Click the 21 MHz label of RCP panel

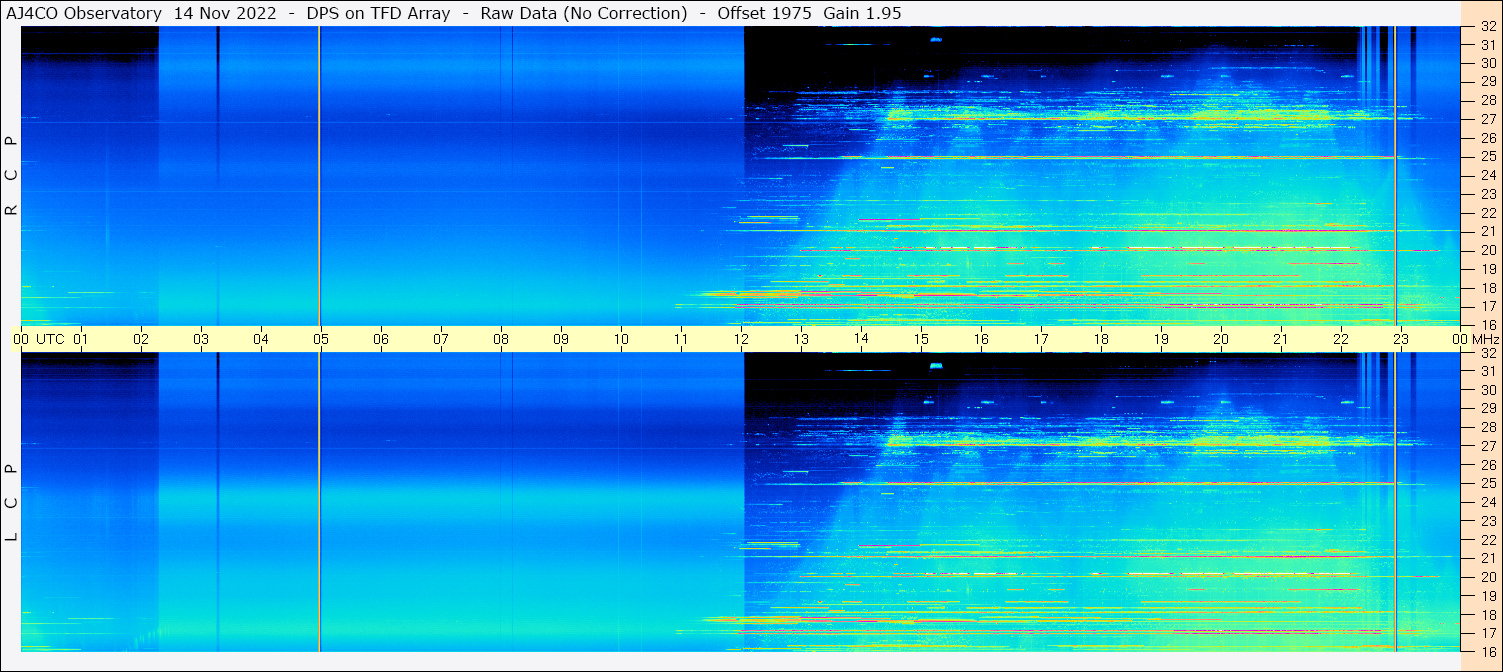[1488, 231]
